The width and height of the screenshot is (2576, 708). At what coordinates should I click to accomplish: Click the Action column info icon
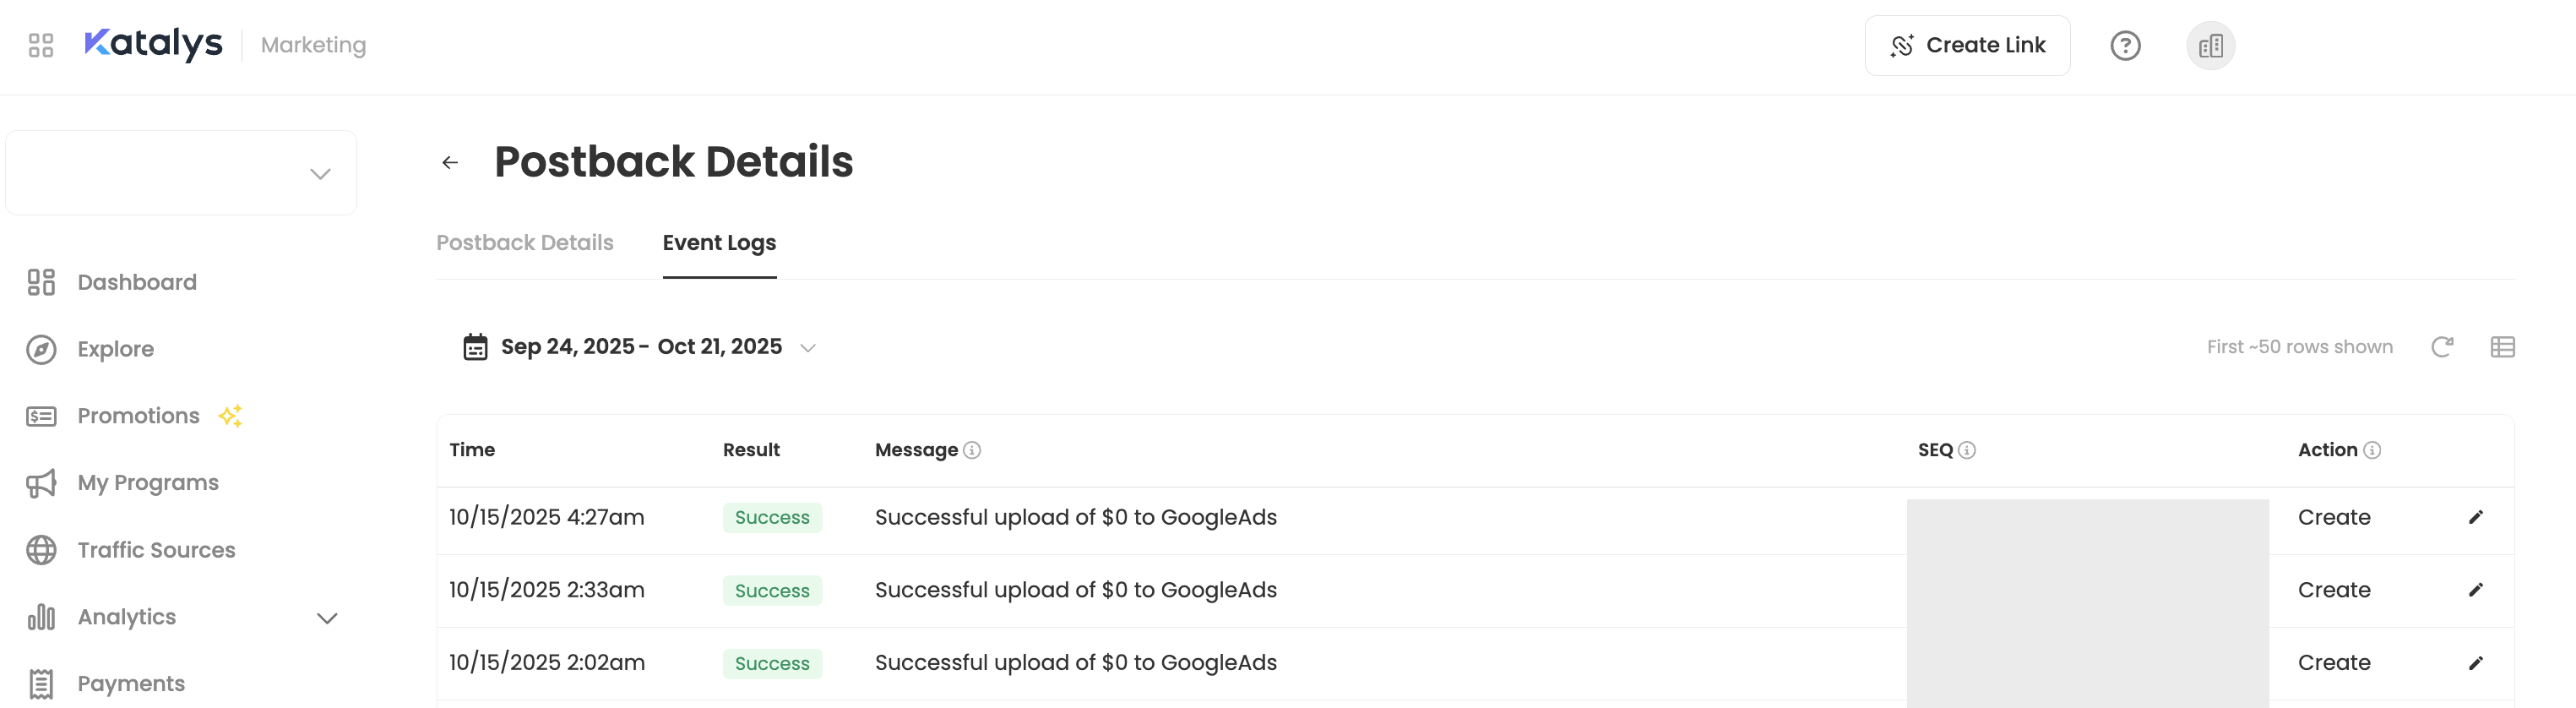pos(2374,450)
